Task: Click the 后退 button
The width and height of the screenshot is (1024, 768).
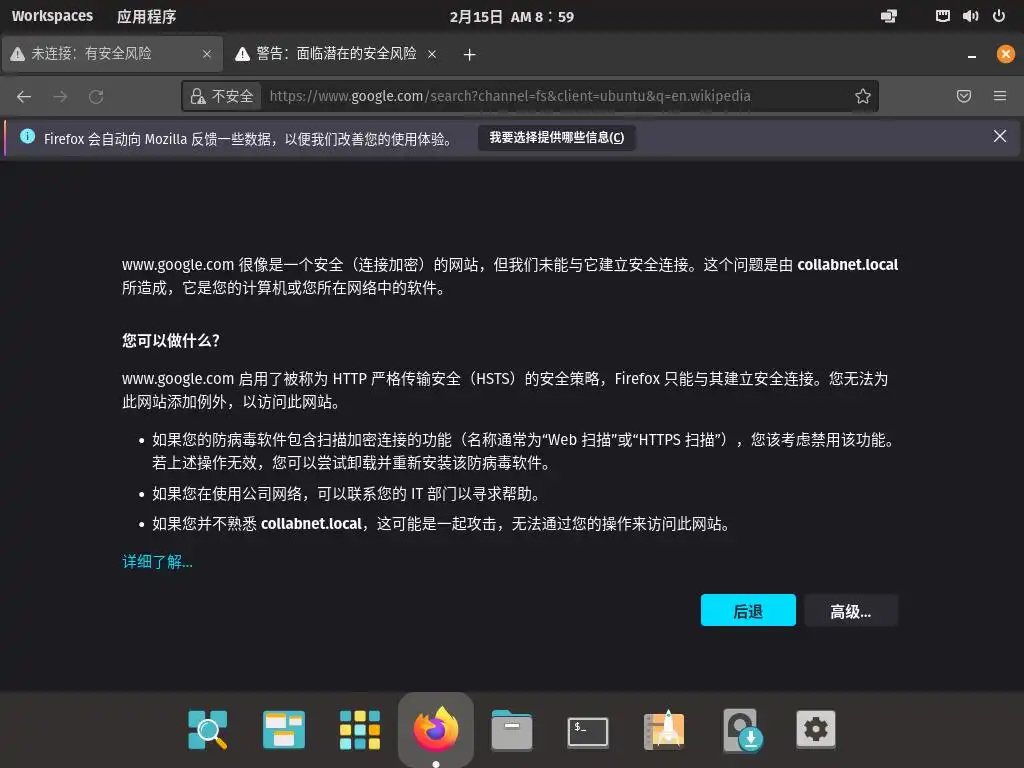Action: tap(748, 611)
